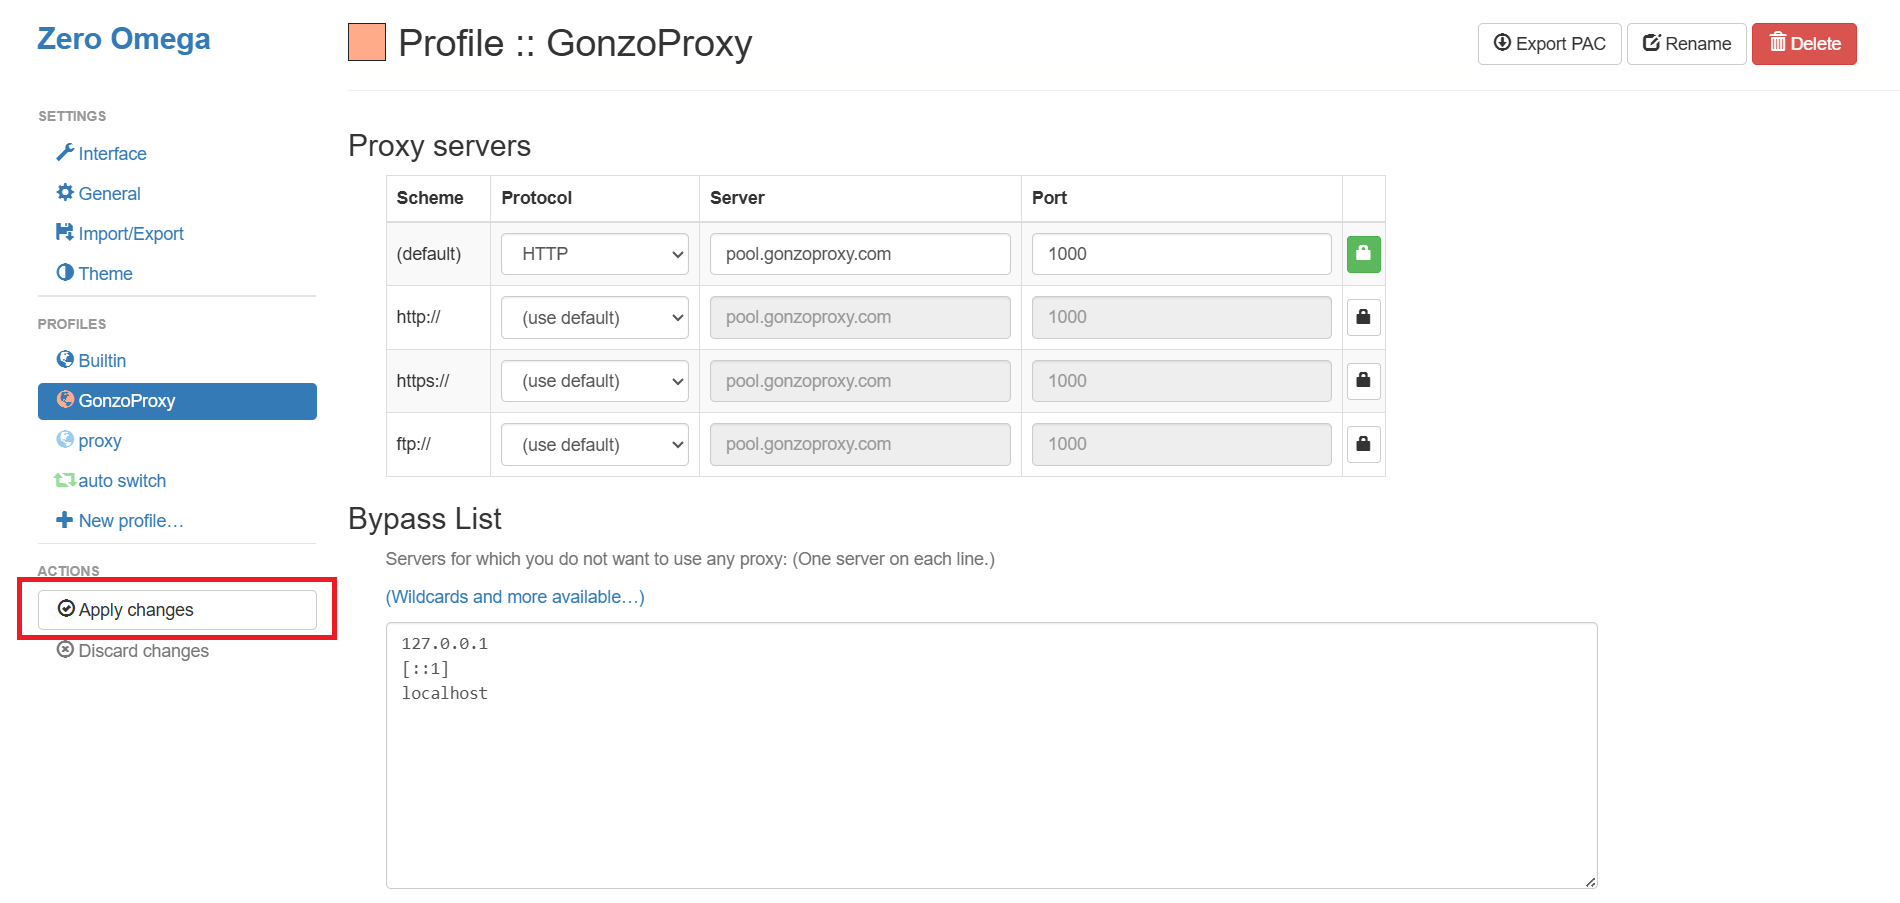Click the https:// scheme label
Screen dimensions: 1900x903
(423, 381)
